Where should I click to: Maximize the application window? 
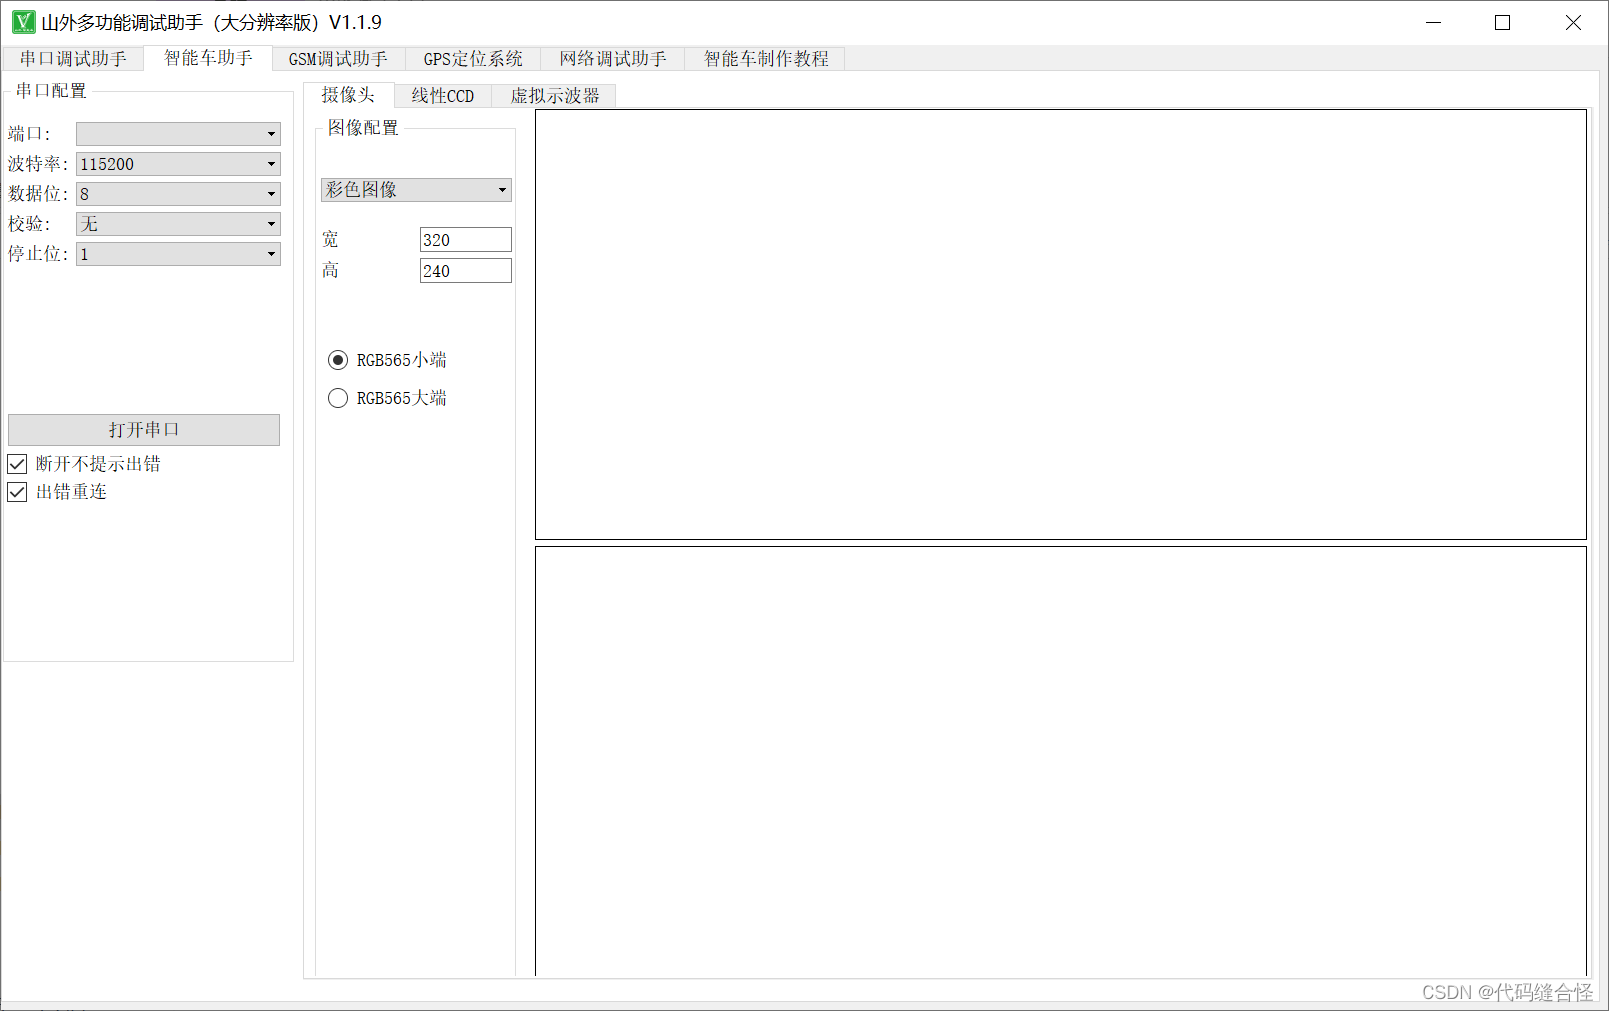[1502, 23]
